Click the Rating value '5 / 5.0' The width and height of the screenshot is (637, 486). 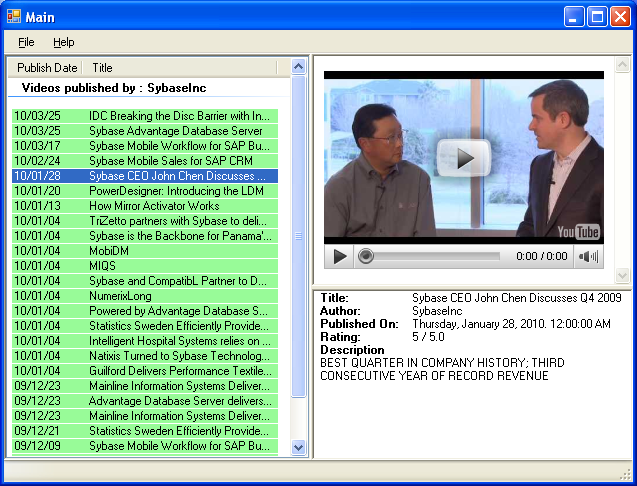tap(428, 337)
